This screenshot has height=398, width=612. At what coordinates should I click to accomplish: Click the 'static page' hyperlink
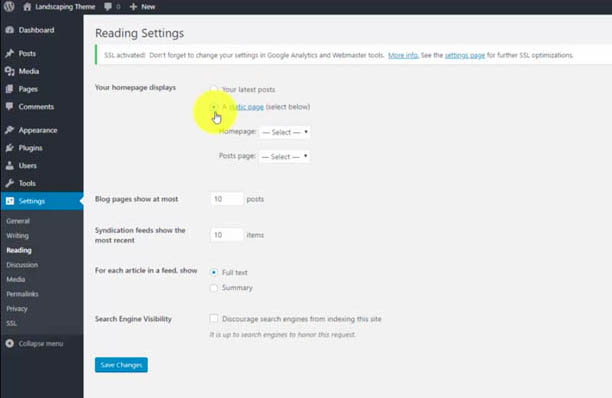(246, 107)
